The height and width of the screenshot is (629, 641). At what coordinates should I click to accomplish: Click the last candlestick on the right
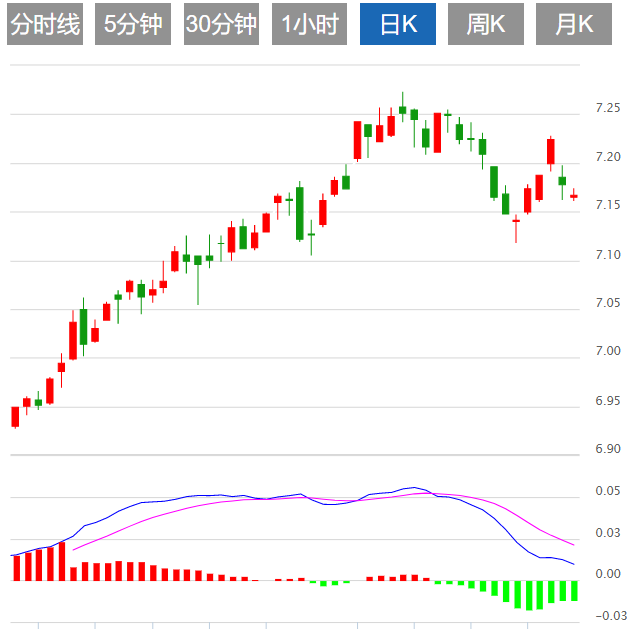click(x=574, y=196)
